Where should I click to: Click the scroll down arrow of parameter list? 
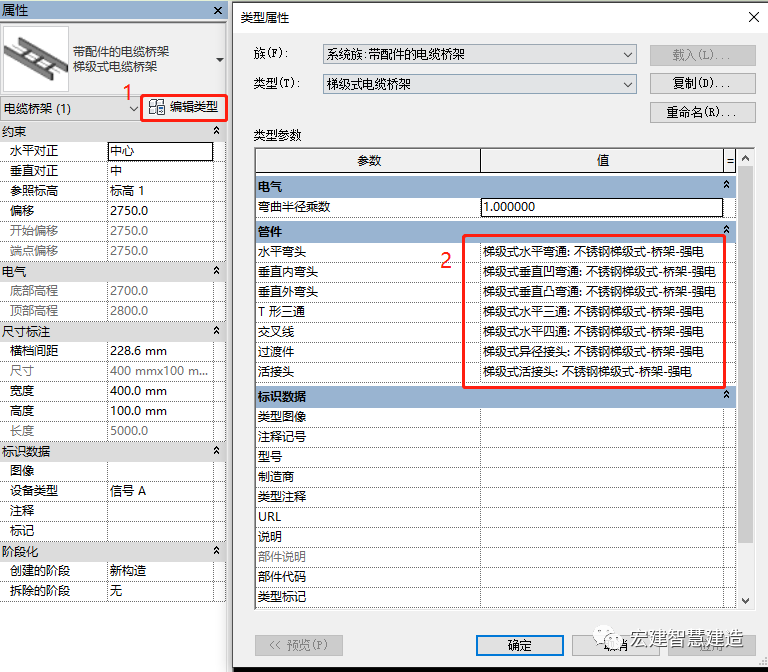[745, 600]
